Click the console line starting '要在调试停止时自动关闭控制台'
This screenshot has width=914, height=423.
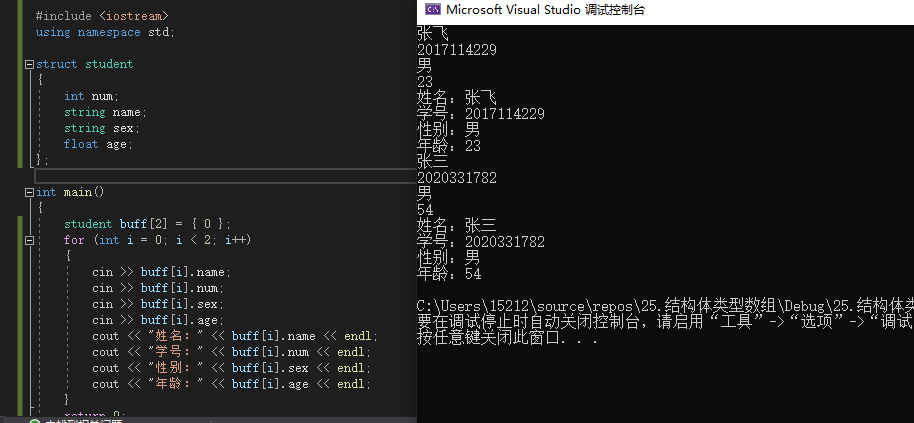(665, 322)
